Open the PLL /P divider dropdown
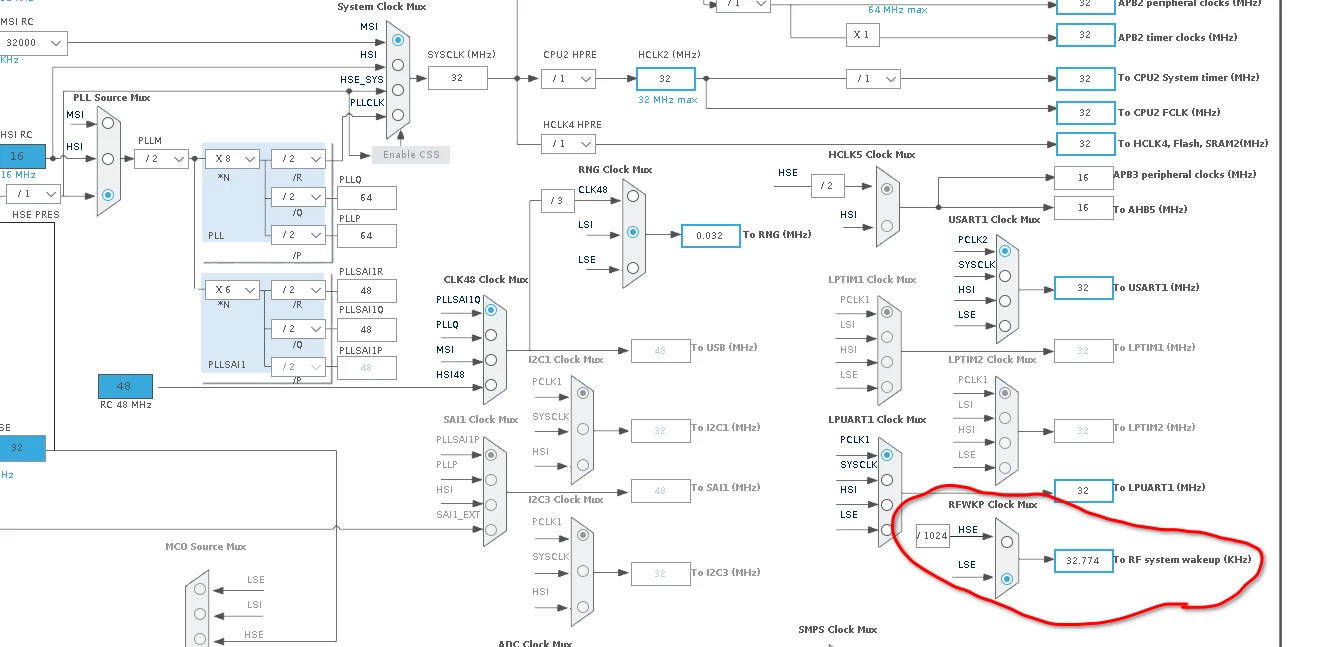 click(299, 235)
